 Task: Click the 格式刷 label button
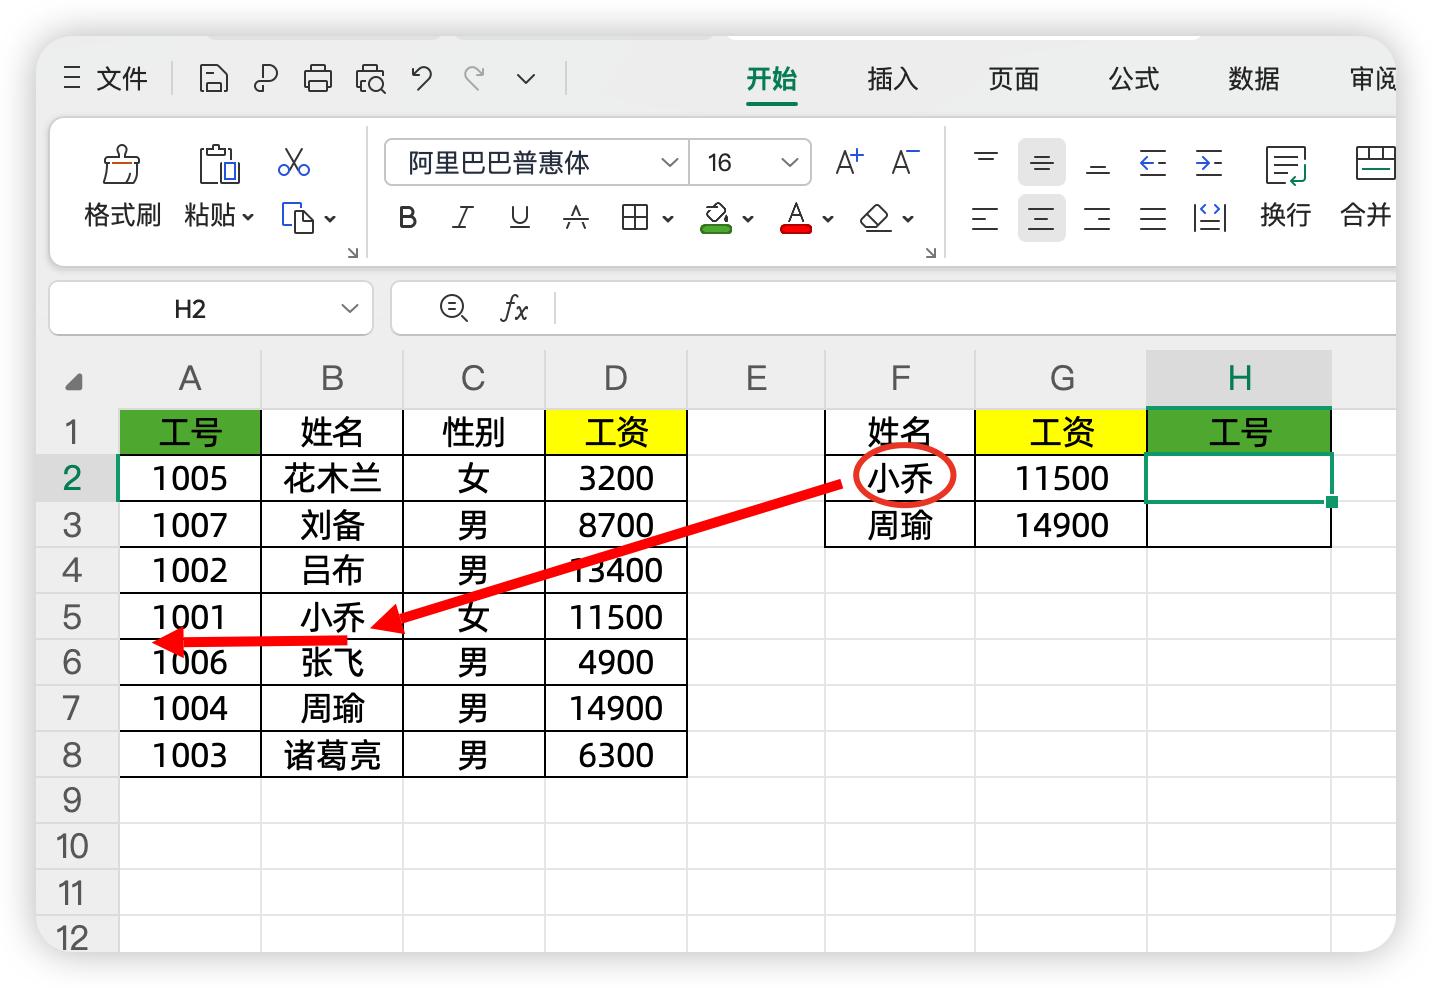click(x=122, y=215)
